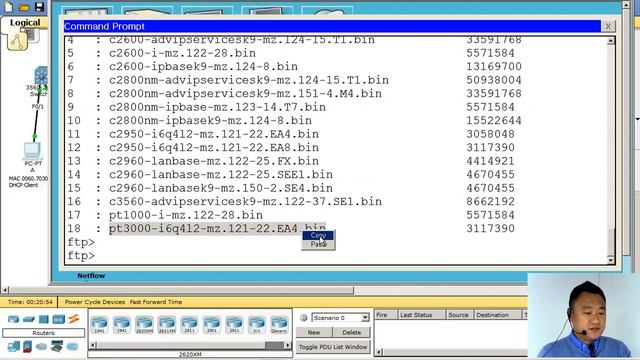Click the c2960-lanbasek9-mz.150-2.SE4.bin entry
The image size is (640, 360).
click(221, 188)
